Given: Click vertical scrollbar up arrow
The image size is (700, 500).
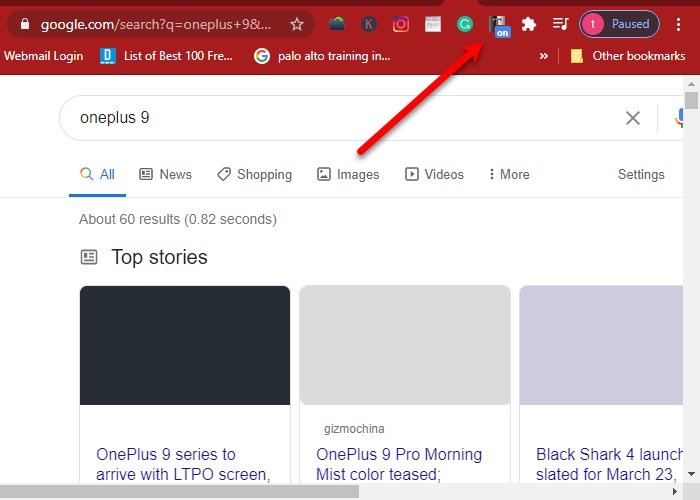Looking at the screenshot, I should 691,83.
